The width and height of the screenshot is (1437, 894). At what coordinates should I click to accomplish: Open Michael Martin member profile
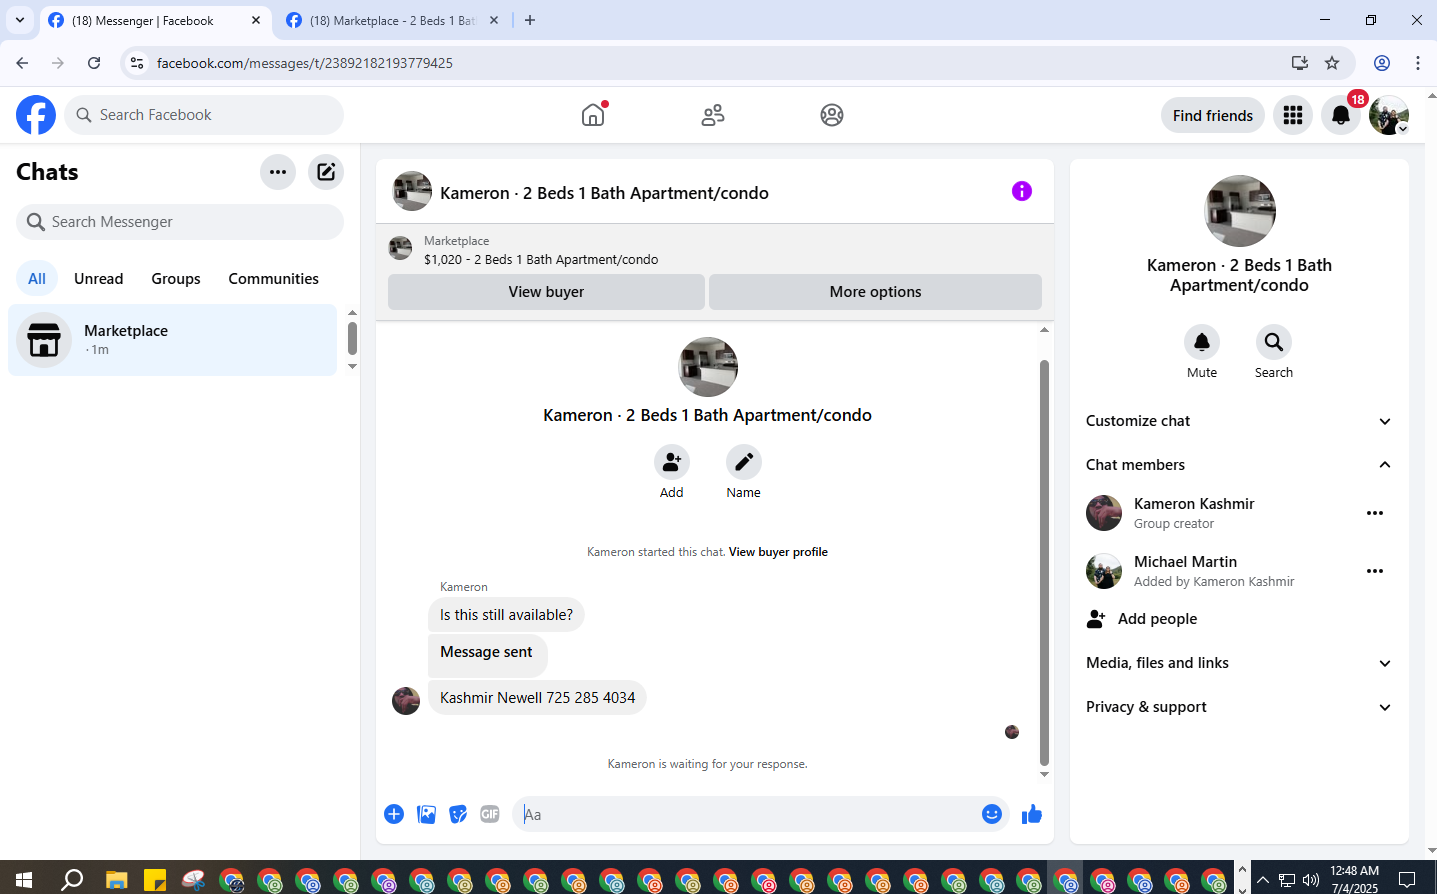(1190, 571)
